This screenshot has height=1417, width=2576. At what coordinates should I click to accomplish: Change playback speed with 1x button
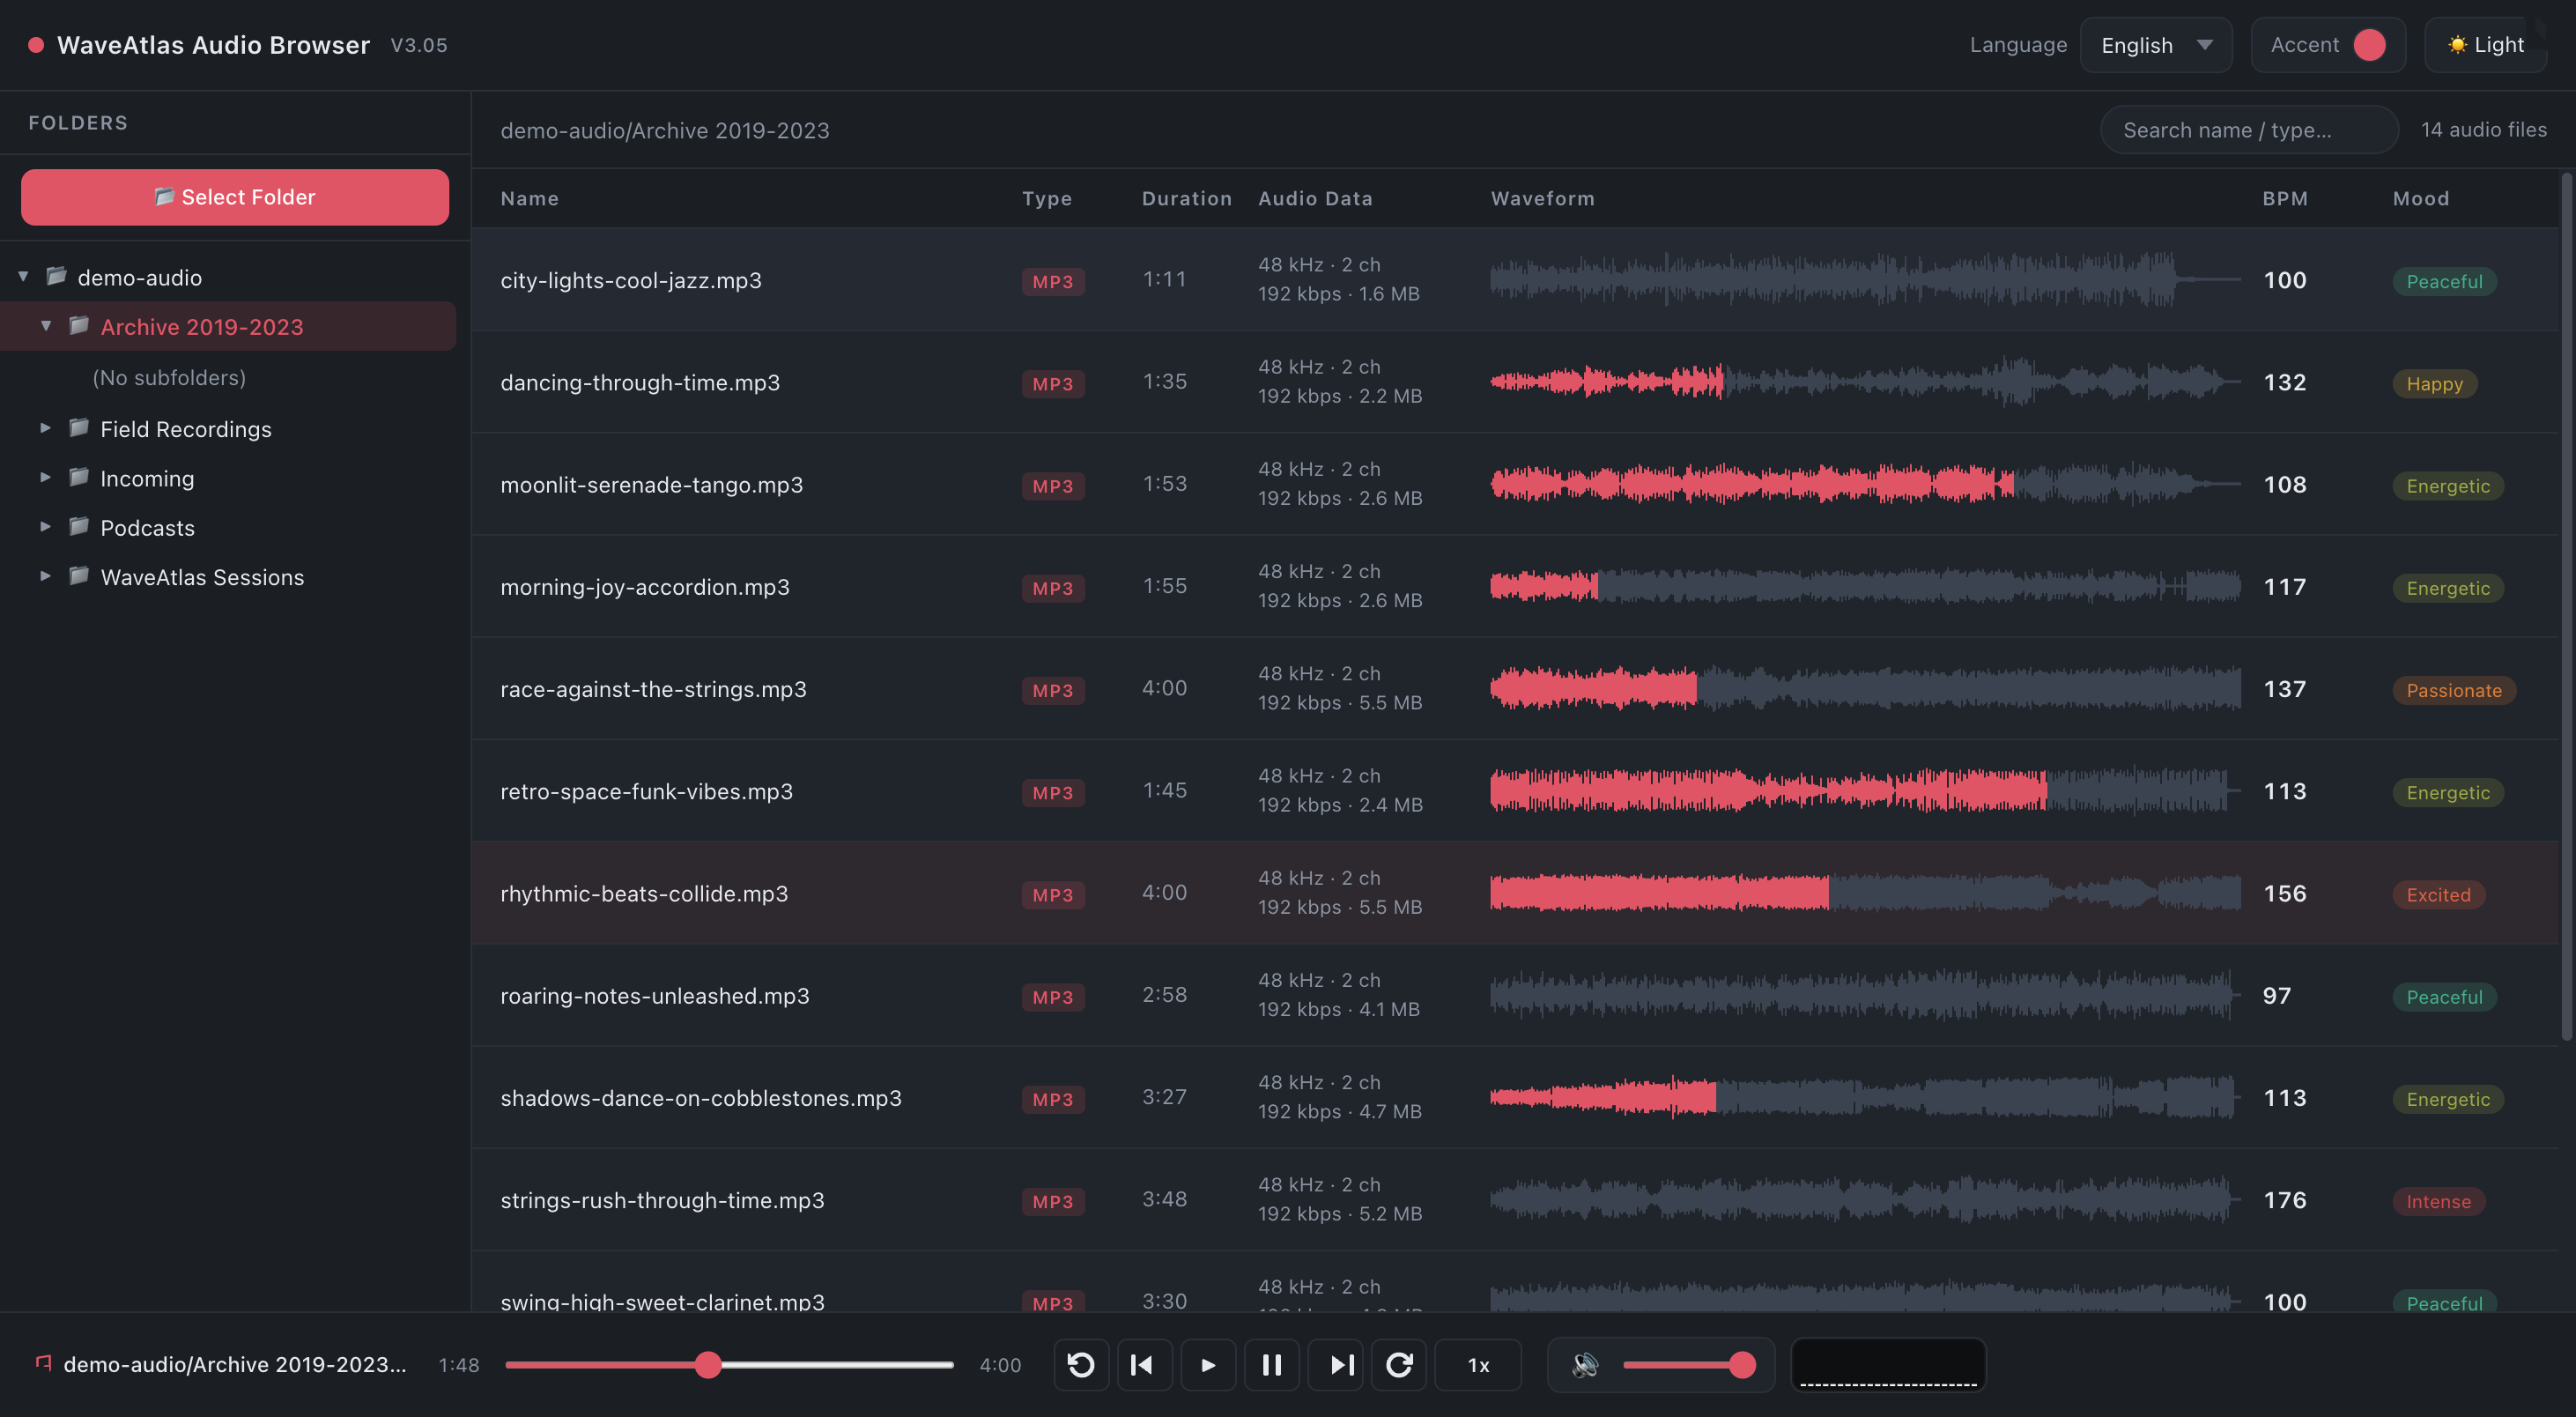(x=1478, y=1365)
